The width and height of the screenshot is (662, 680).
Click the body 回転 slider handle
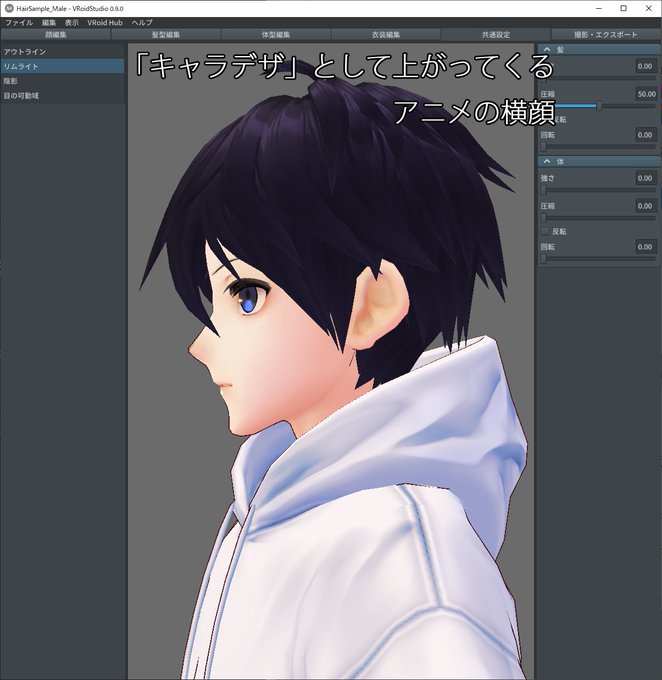coord(544,259)
